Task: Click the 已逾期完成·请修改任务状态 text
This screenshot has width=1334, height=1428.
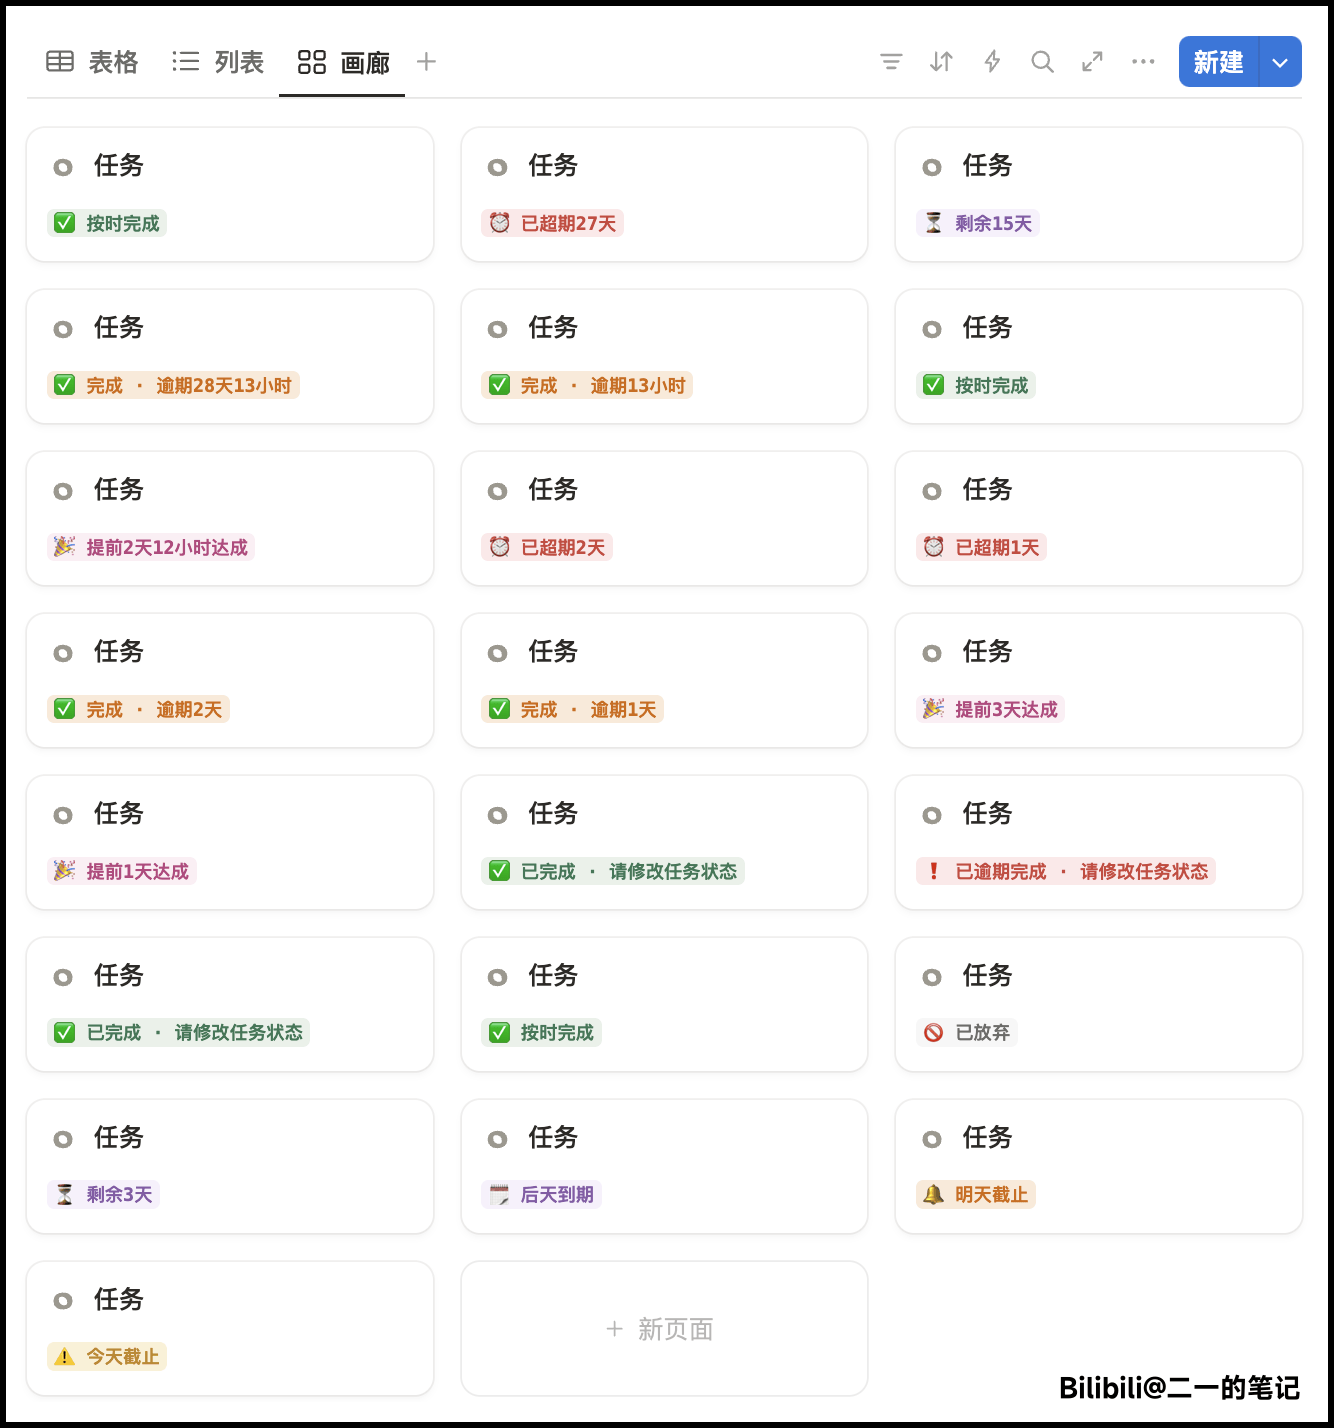Action: [1081, 871]
